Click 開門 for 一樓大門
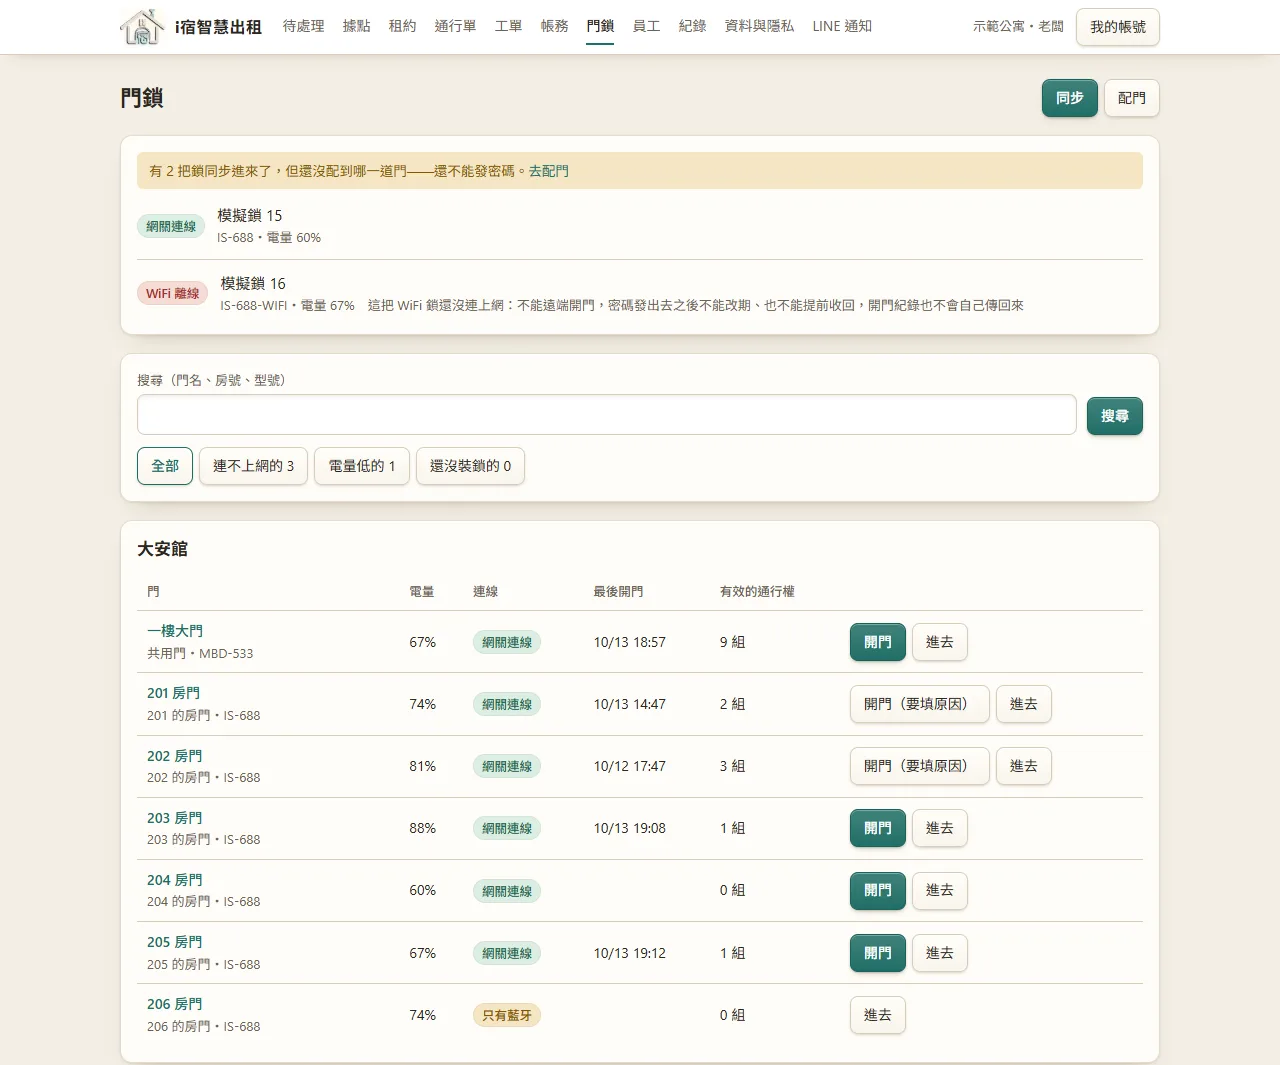1280x1065 pixels. click(878, 642)
